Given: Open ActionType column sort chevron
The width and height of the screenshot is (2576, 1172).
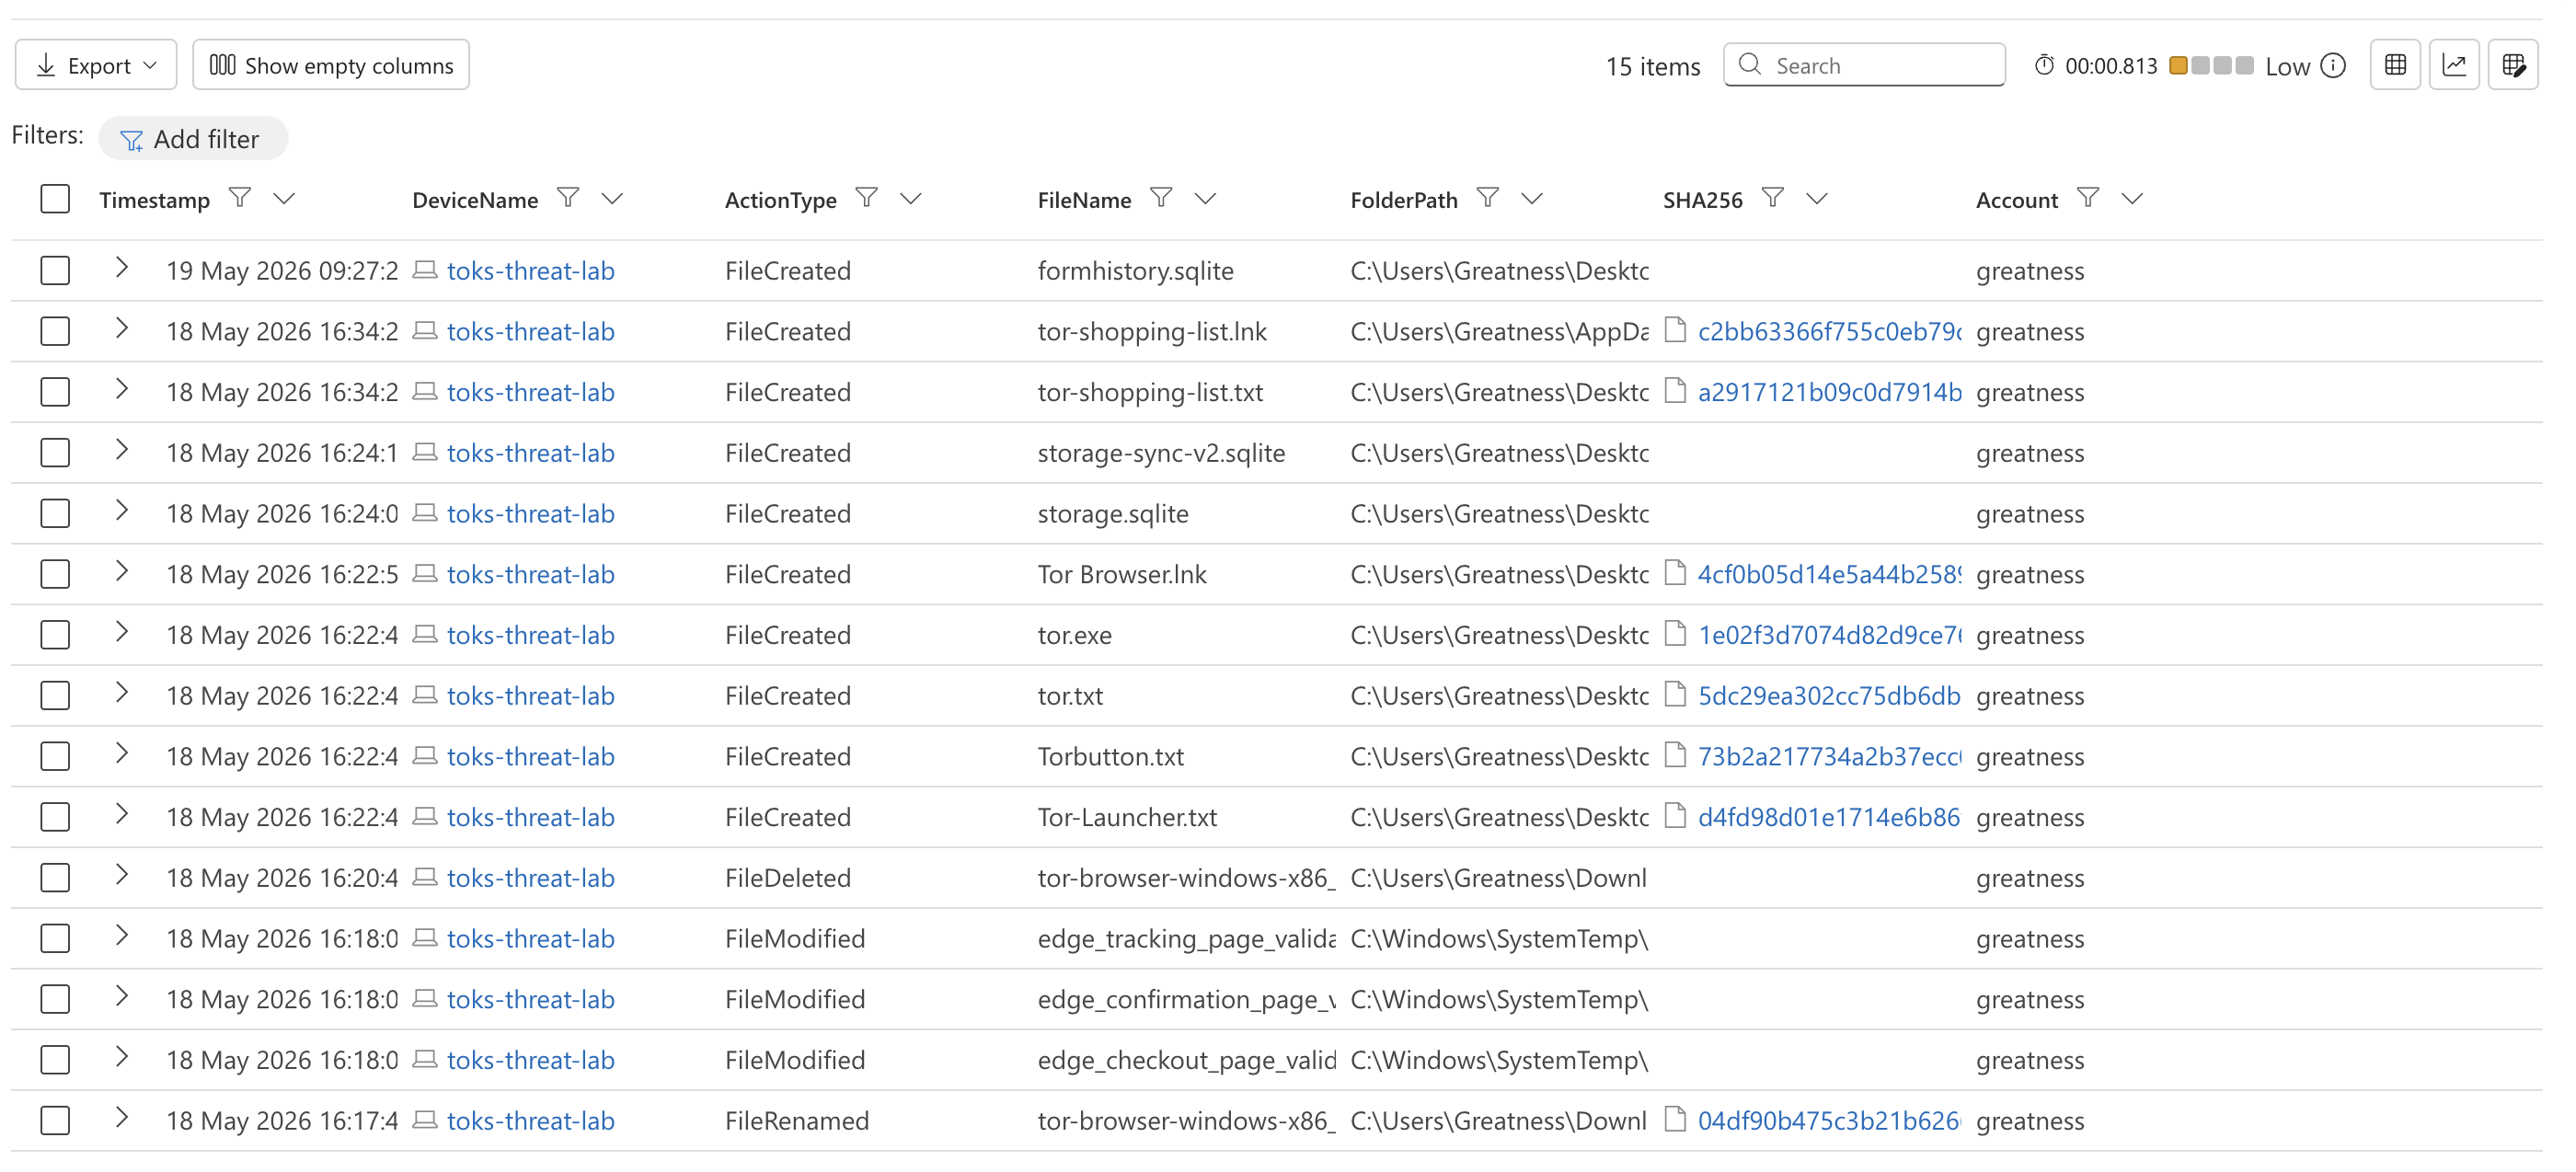Looking at the screenshot, I should coord(910,199).
